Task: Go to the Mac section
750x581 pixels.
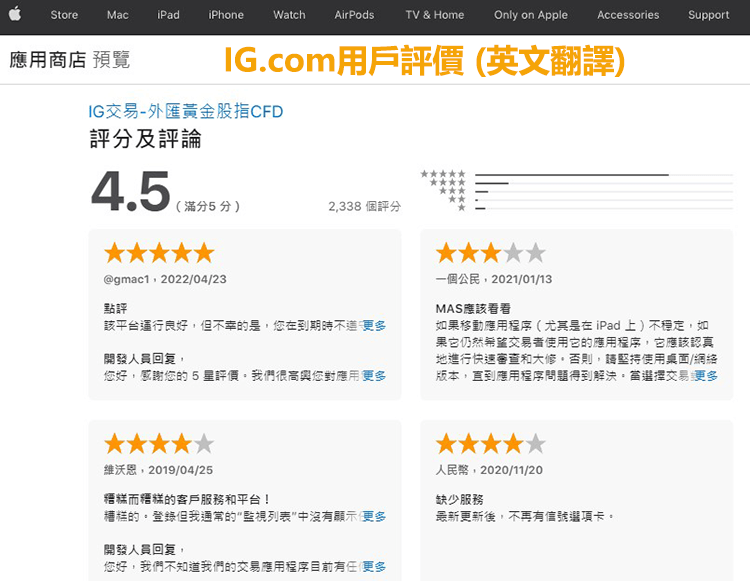Action: coord(118,15)
